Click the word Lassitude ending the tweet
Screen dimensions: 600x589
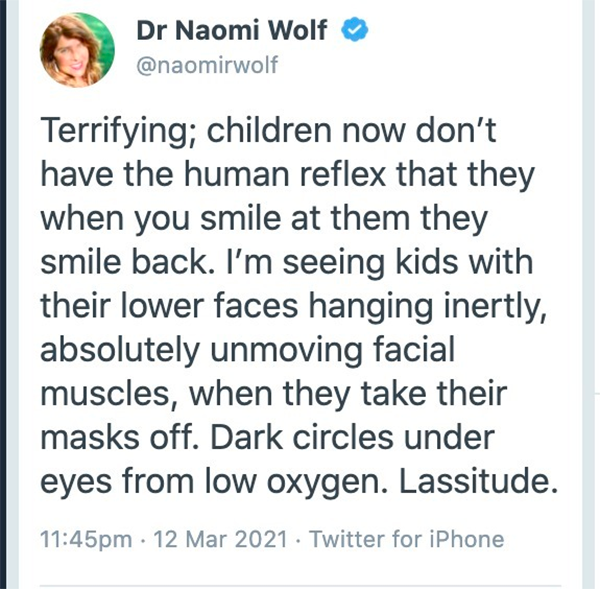point(478,481)
